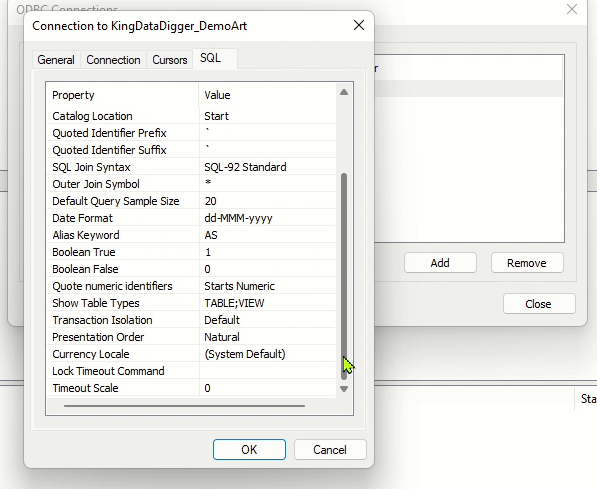
Task: Close the ODBC Connections window with X
Action: [x=572, y=9]
